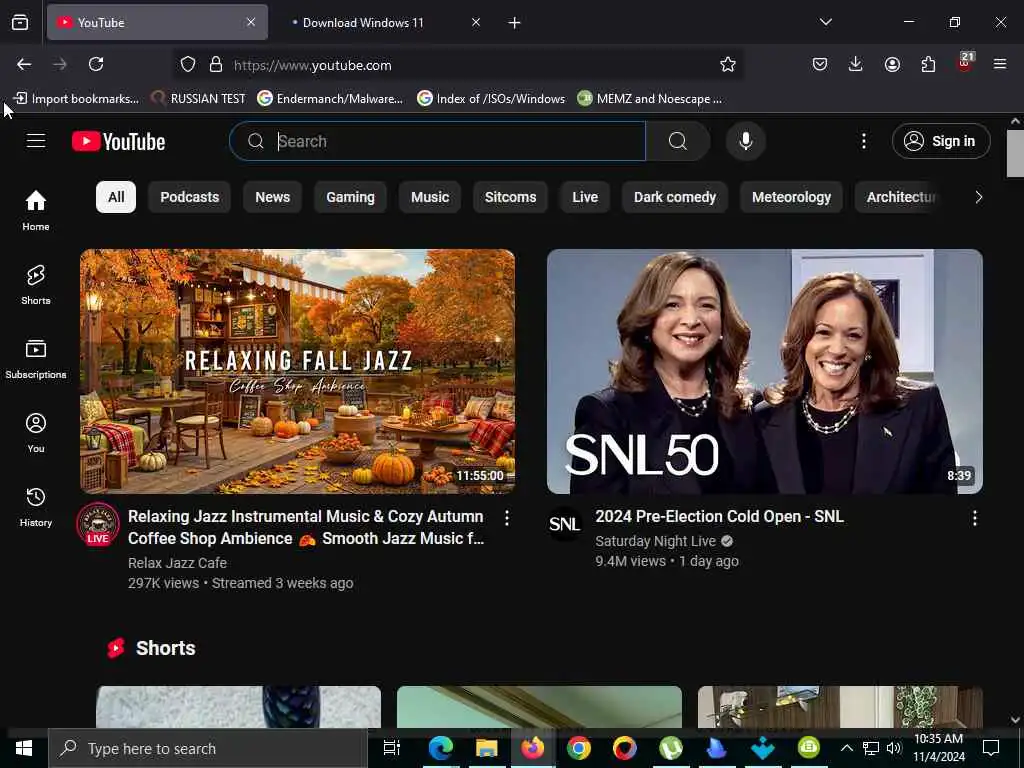Filter feed by Live chip
Viewport: 1024px width, 768px height.
[x=584, y=197]
